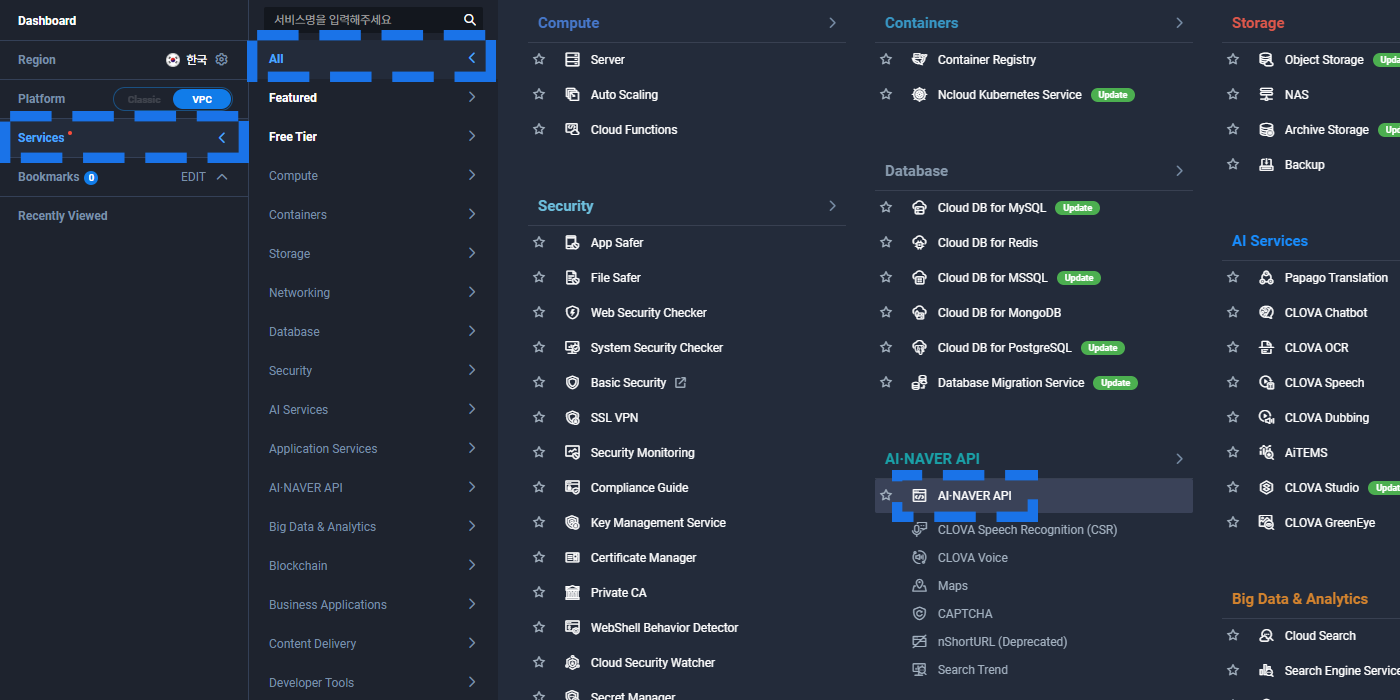Open the Application Services category
This screenshot has height=700, width=1400.
372,449
